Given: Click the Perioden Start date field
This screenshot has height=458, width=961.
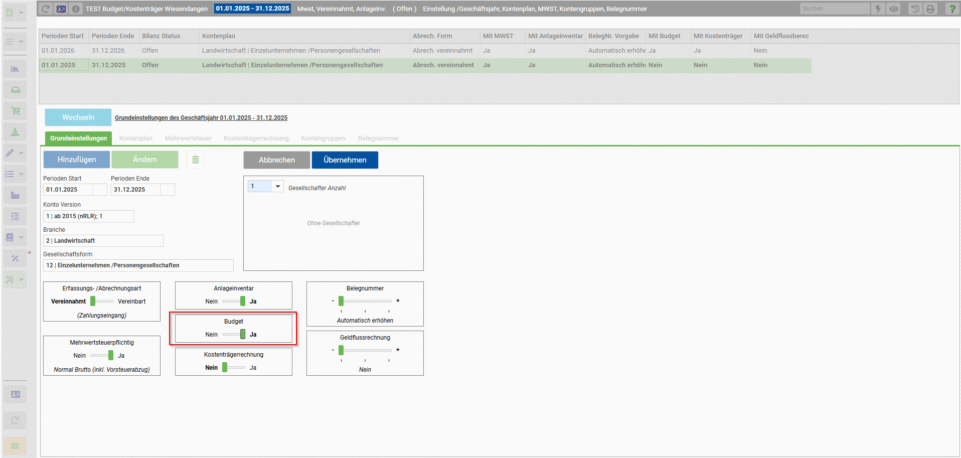Looking at the screenshot, I should (x=75, y=189).
